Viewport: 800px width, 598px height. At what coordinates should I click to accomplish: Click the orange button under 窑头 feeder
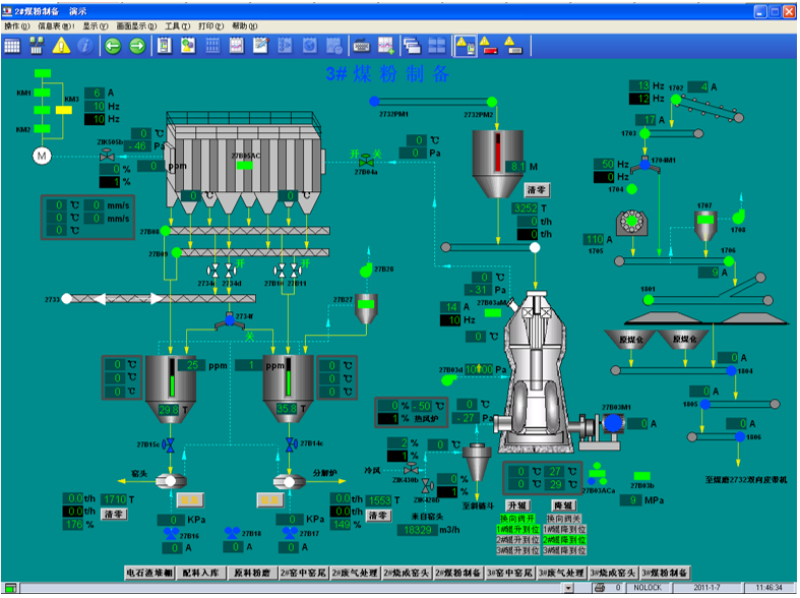(190, 501)
